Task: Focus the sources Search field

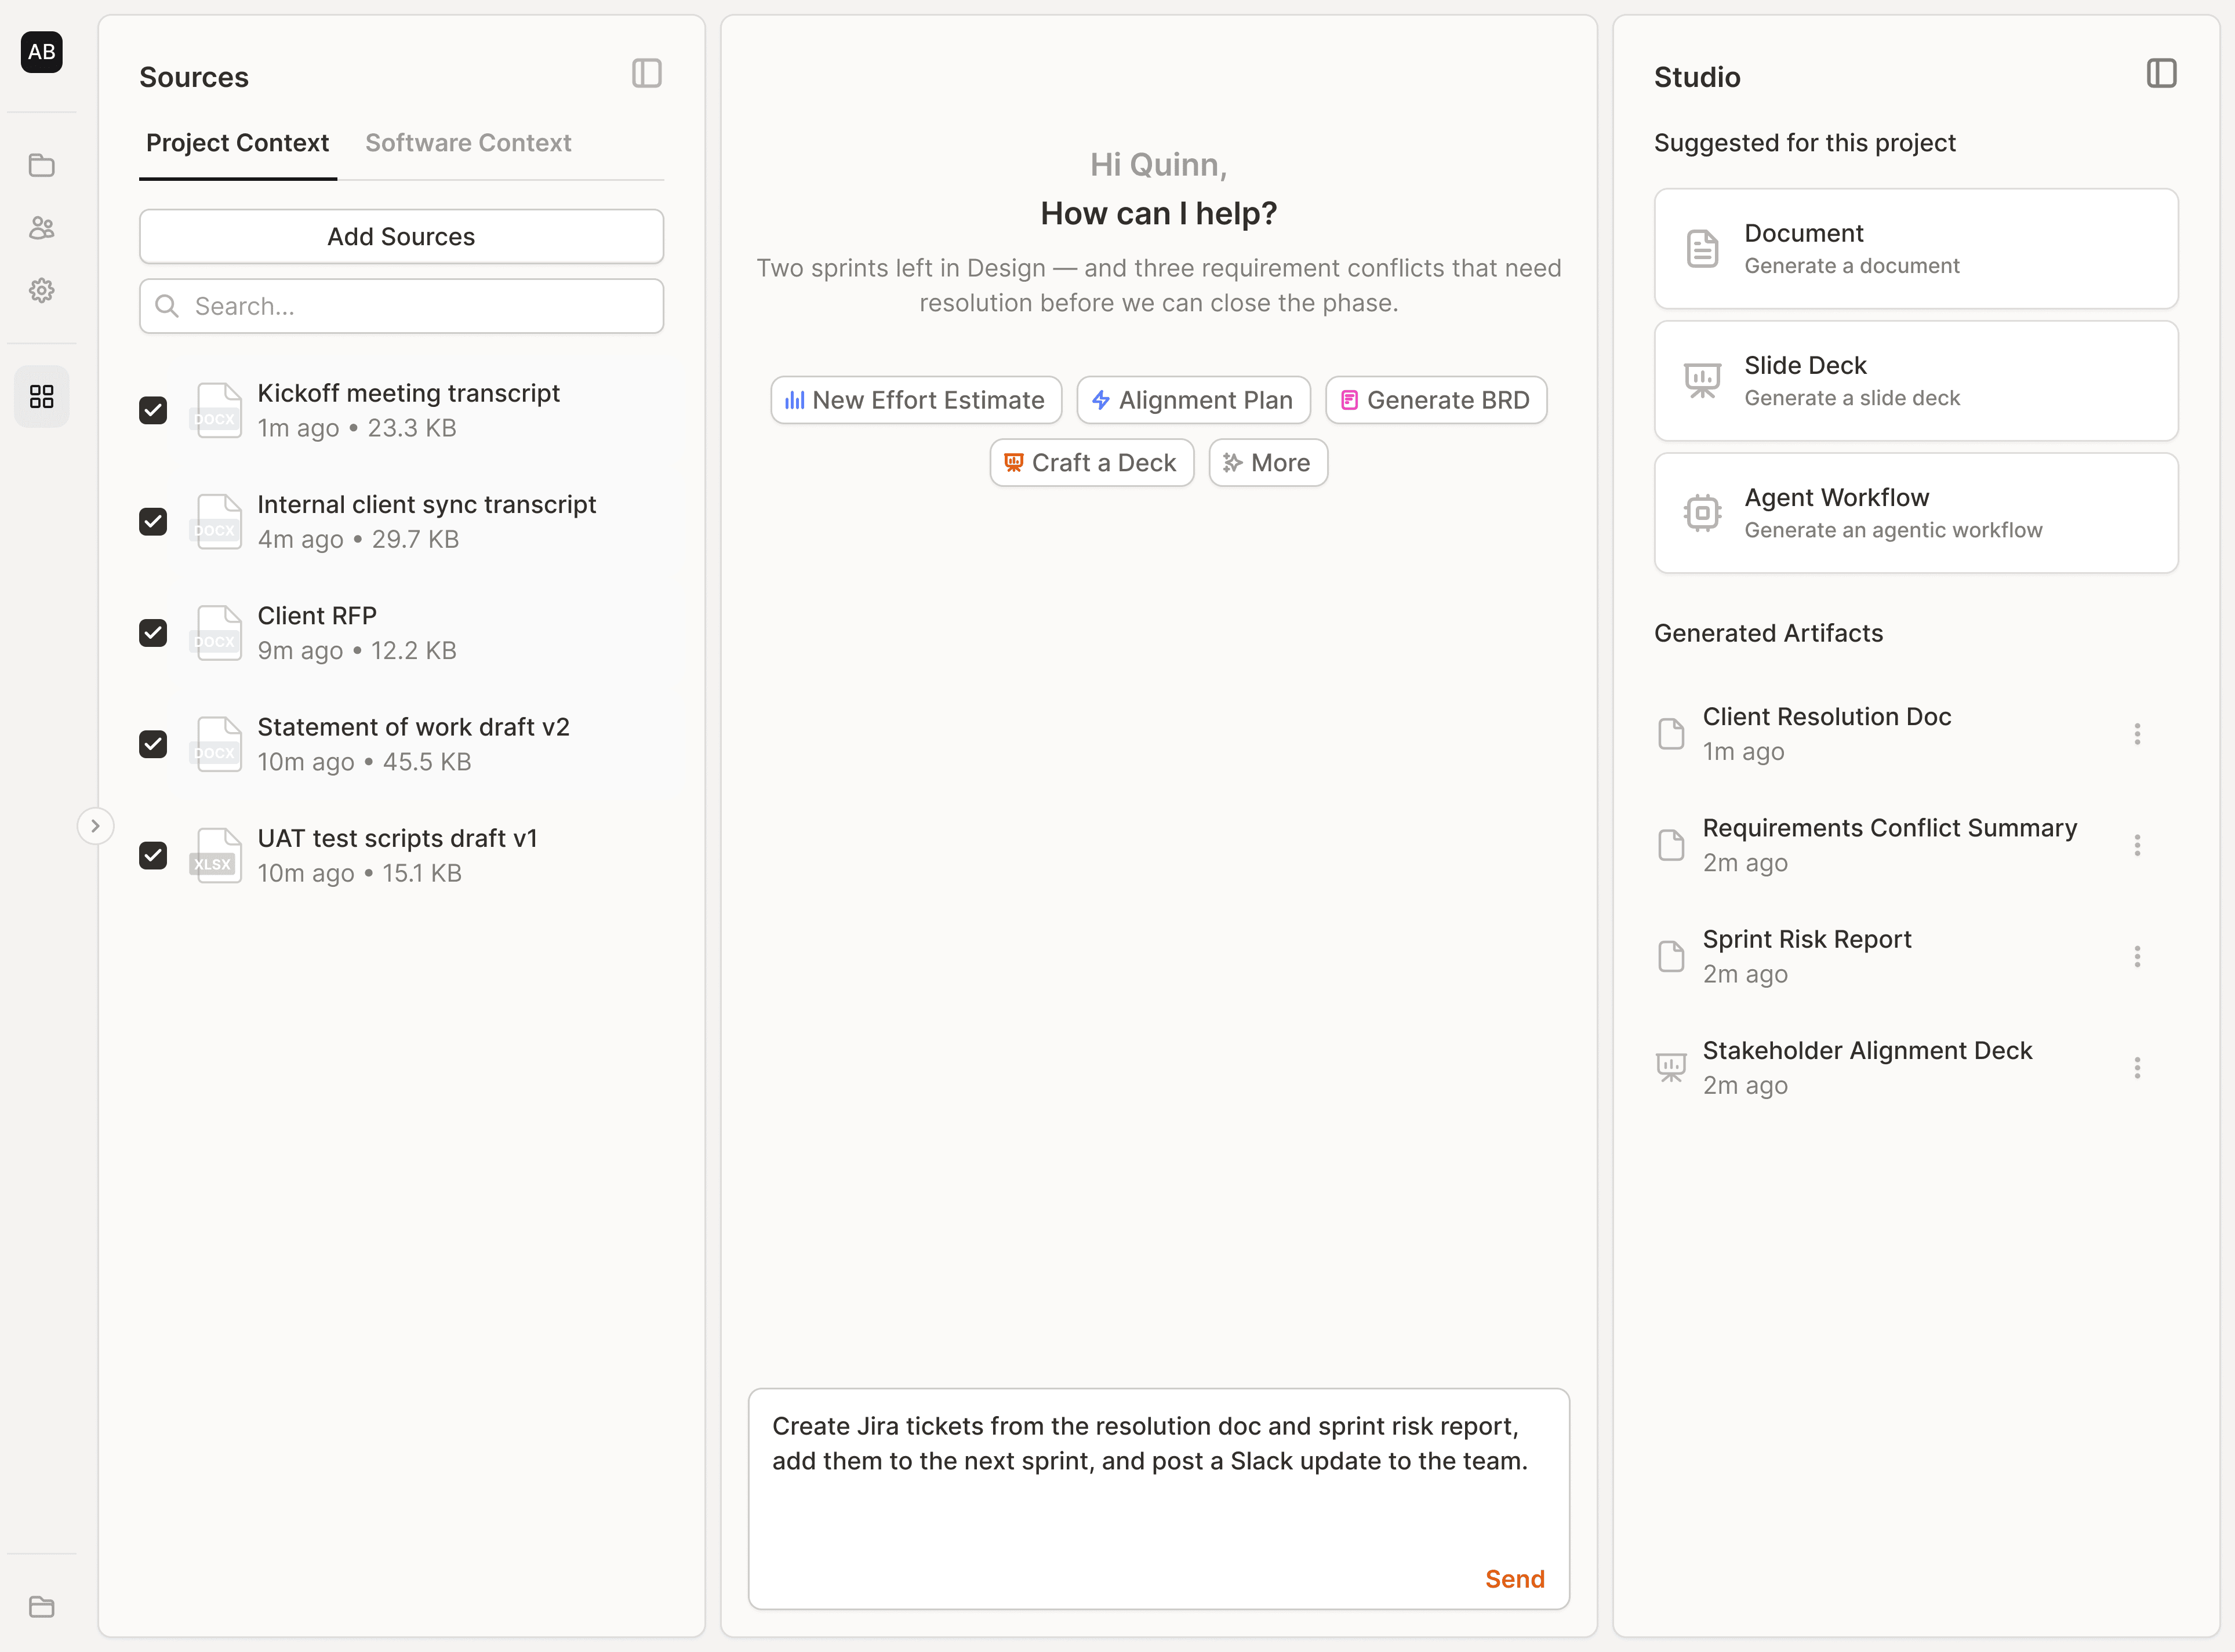Action: click(420, 306)
